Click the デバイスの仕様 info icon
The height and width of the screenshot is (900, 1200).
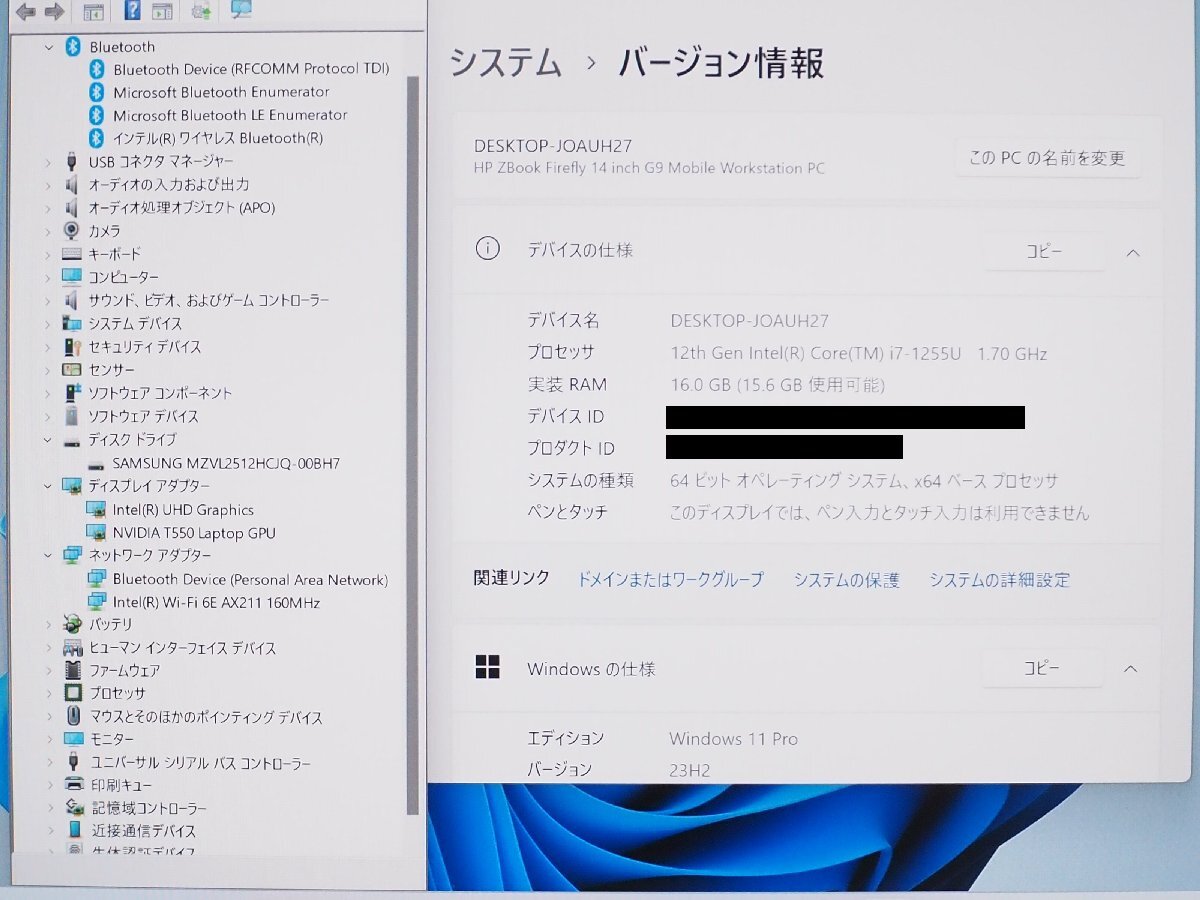487,249
